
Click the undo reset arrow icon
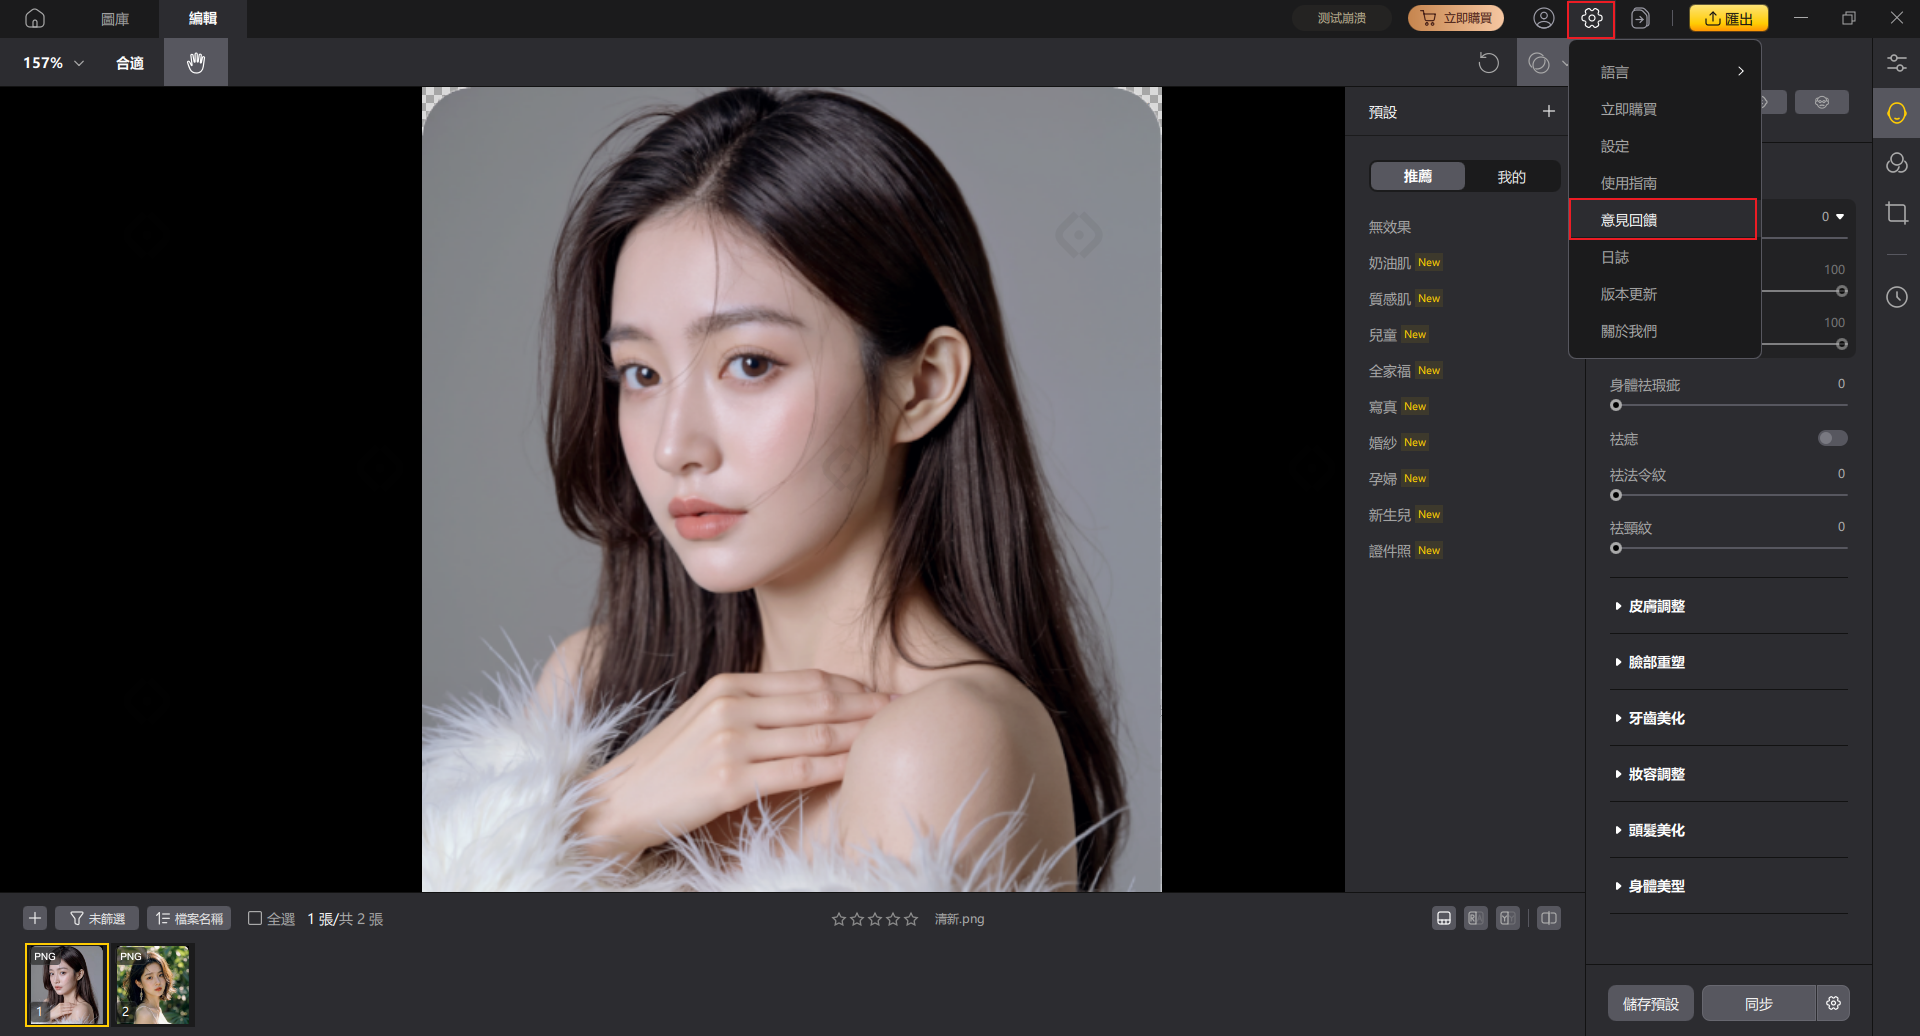coord(1488,63)
